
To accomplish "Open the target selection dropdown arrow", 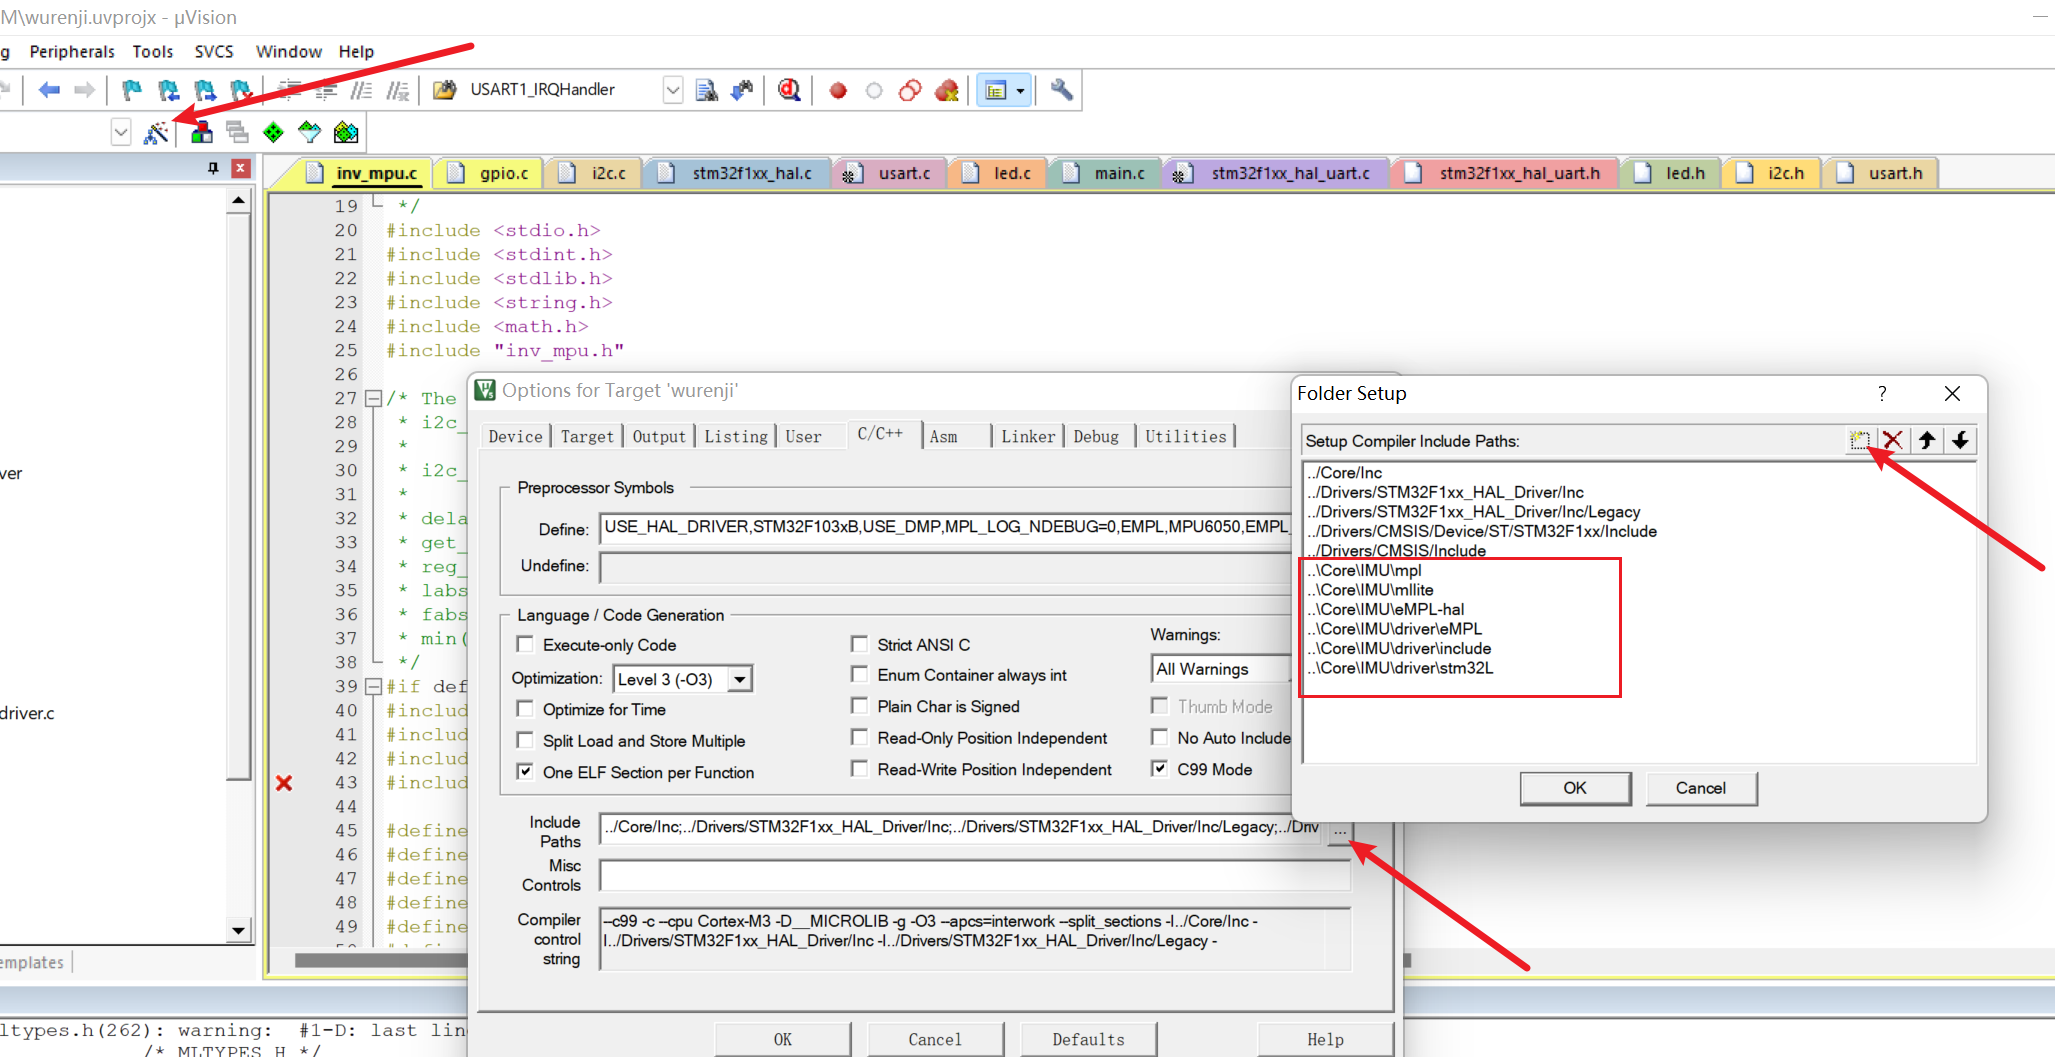I will [x=121, y=132].
